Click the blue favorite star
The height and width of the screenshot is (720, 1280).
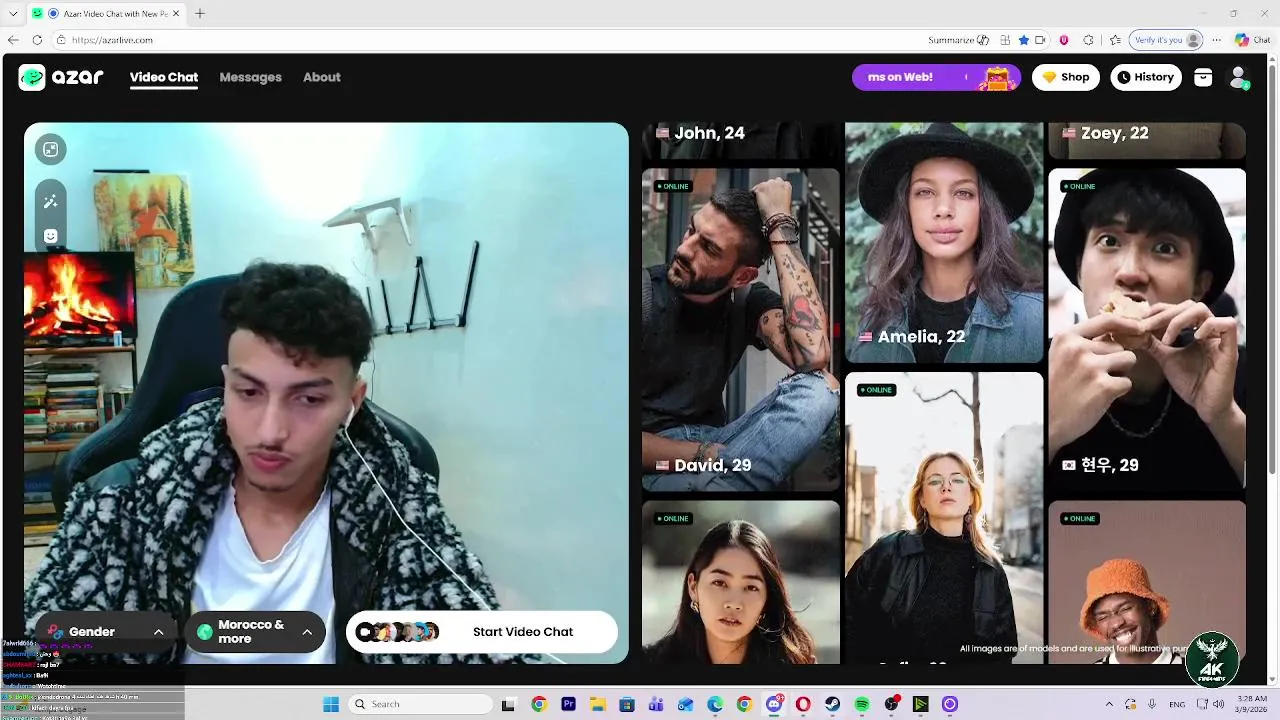1023,40
